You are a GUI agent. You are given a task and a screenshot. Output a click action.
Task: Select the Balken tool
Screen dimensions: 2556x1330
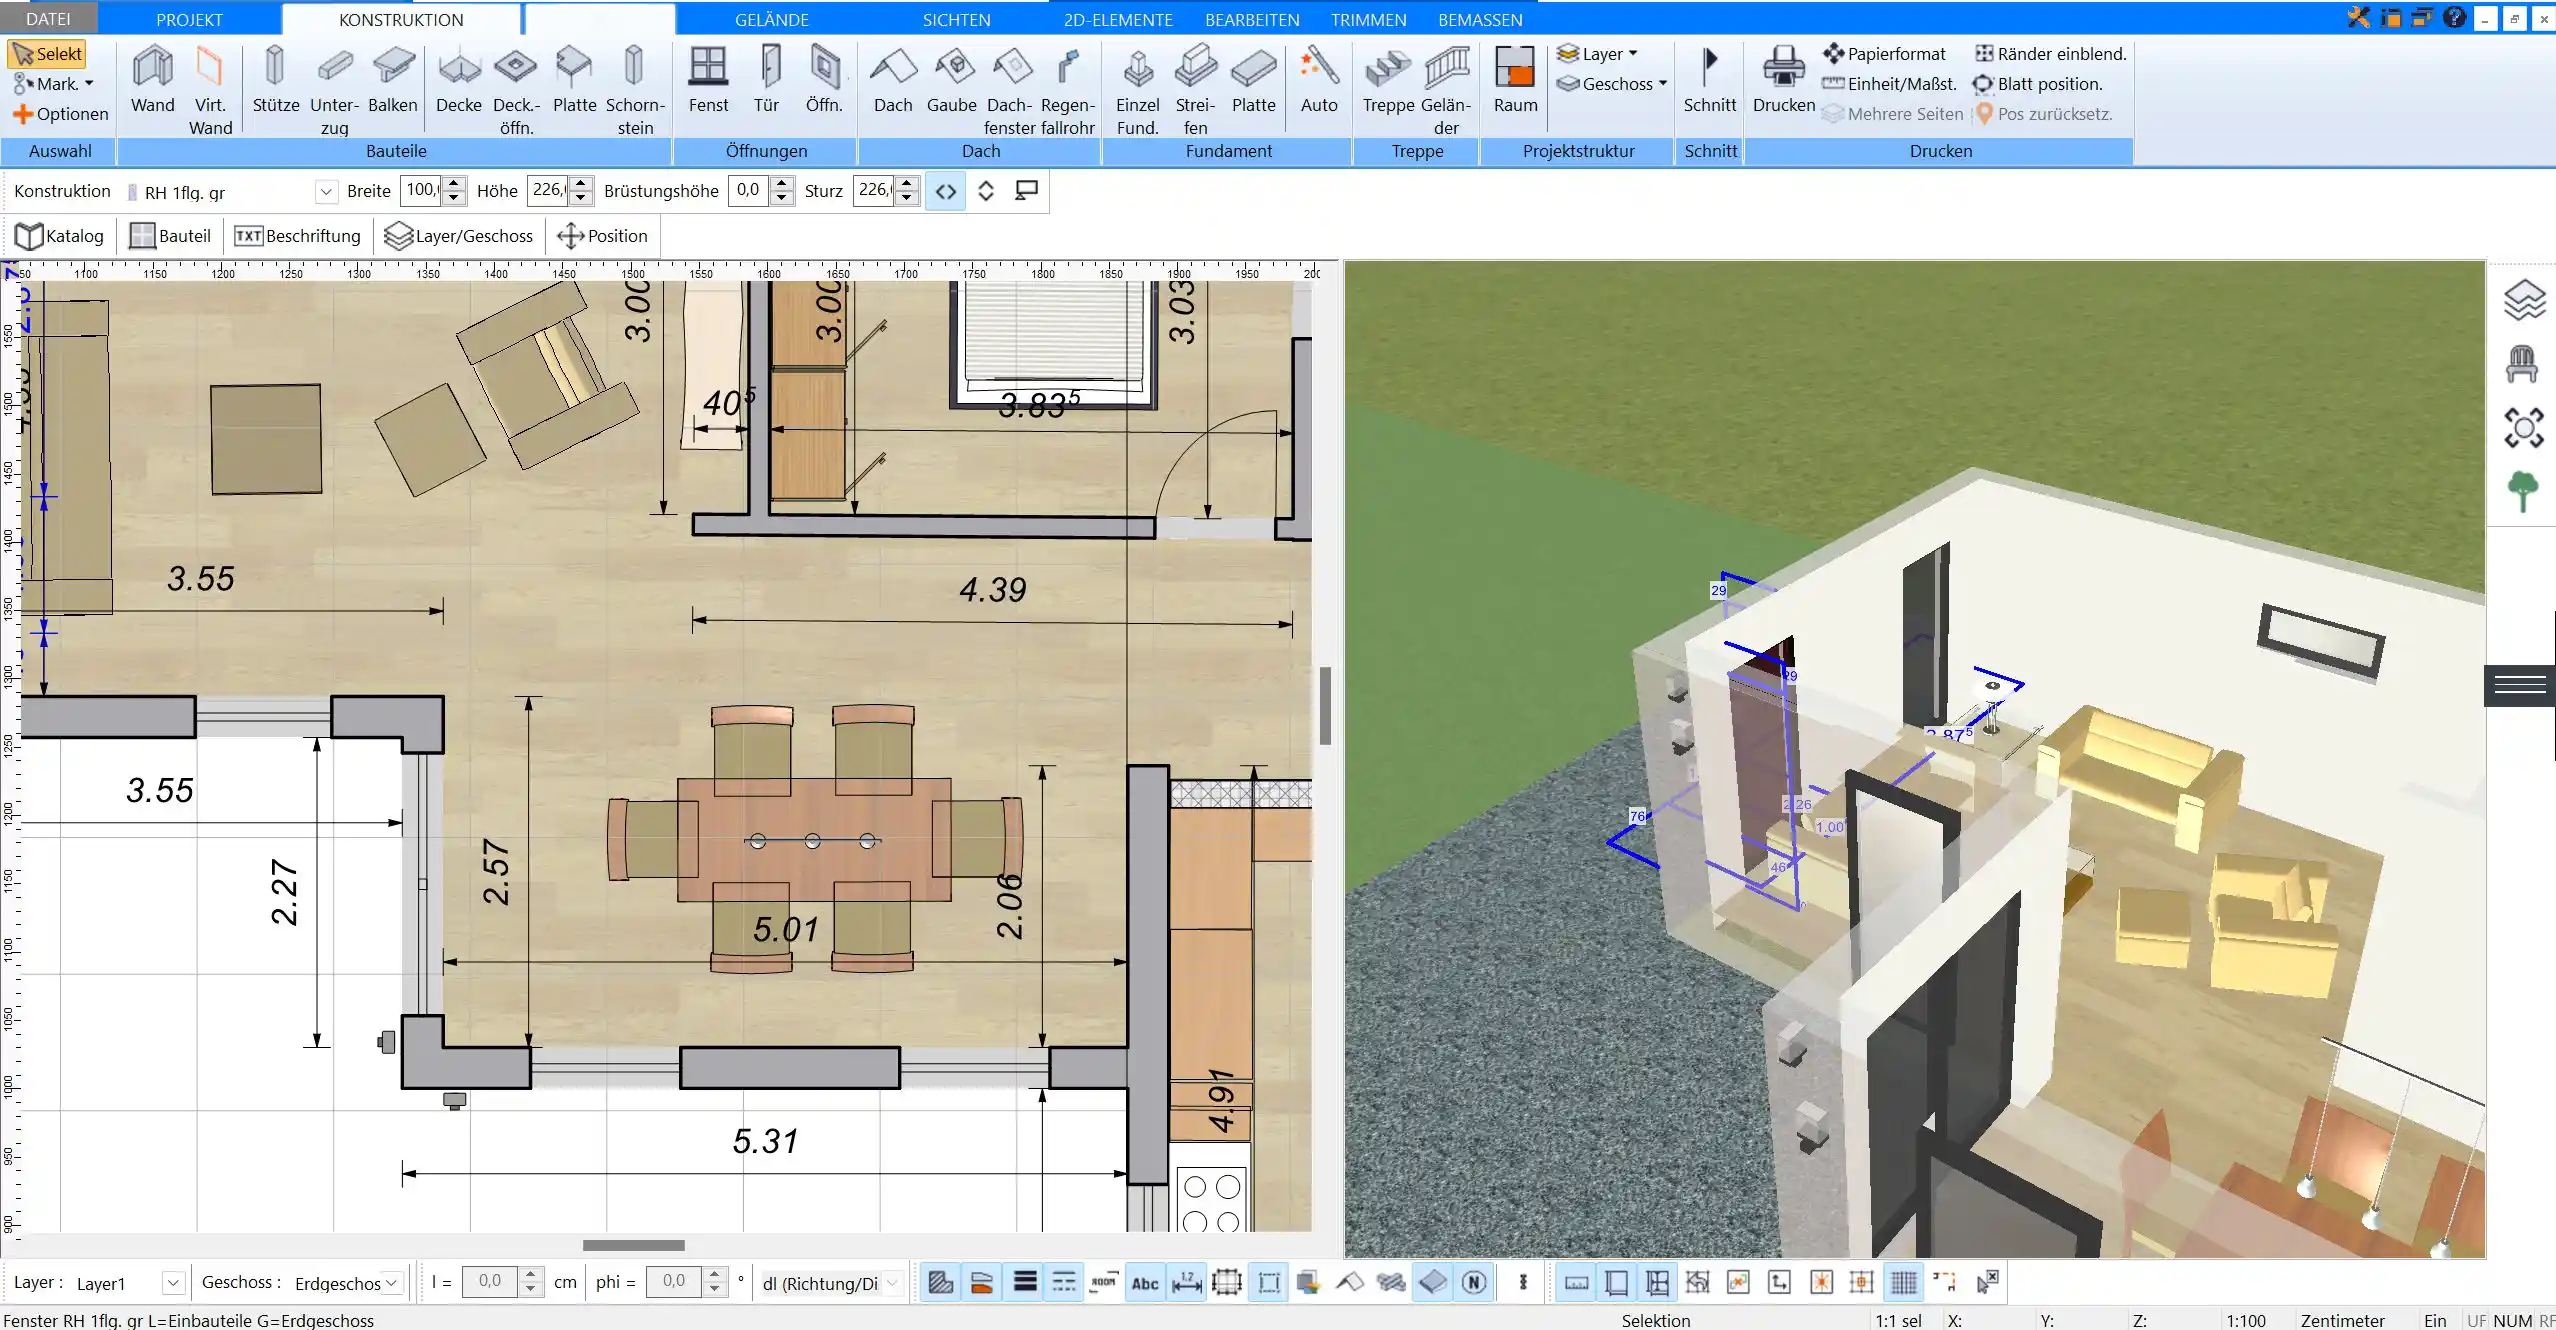point(392,80)
